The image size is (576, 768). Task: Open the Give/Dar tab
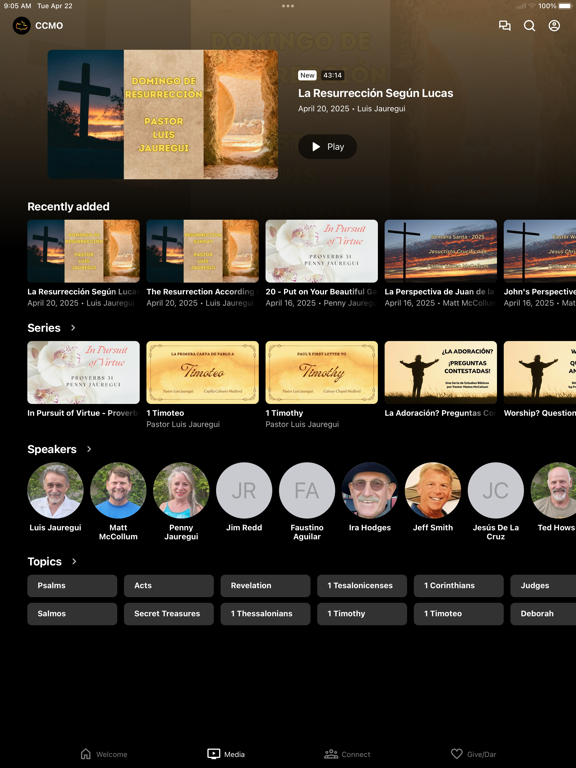(x=474, y=754)
